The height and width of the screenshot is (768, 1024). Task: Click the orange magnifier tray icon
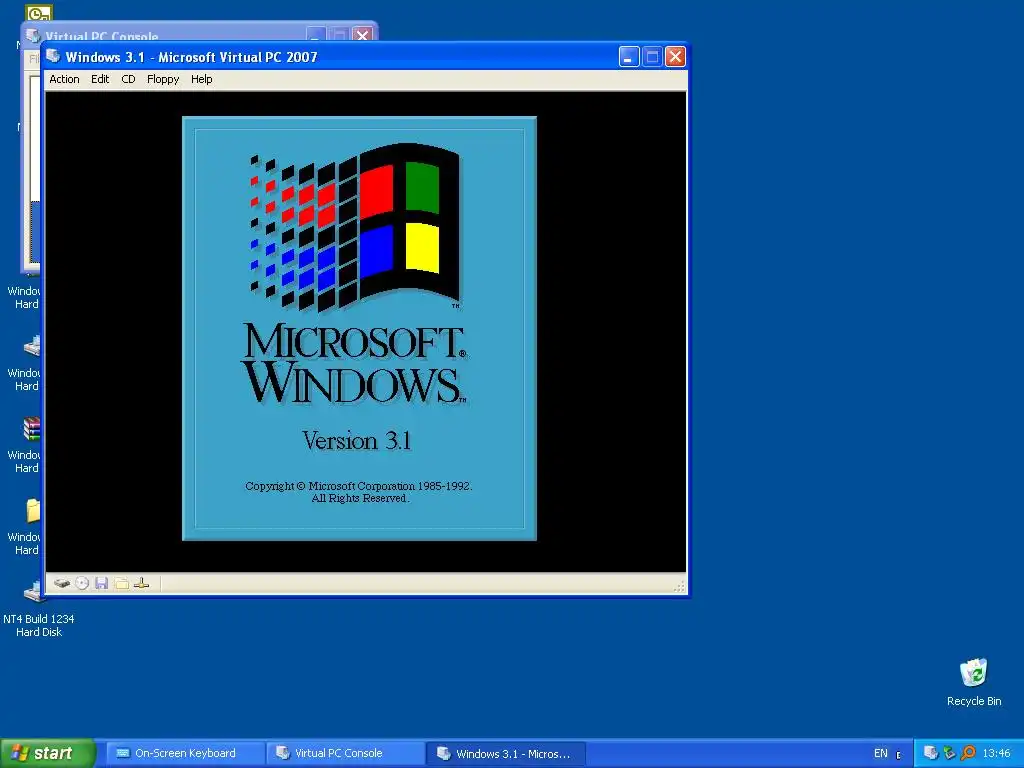tap(968, 753)
